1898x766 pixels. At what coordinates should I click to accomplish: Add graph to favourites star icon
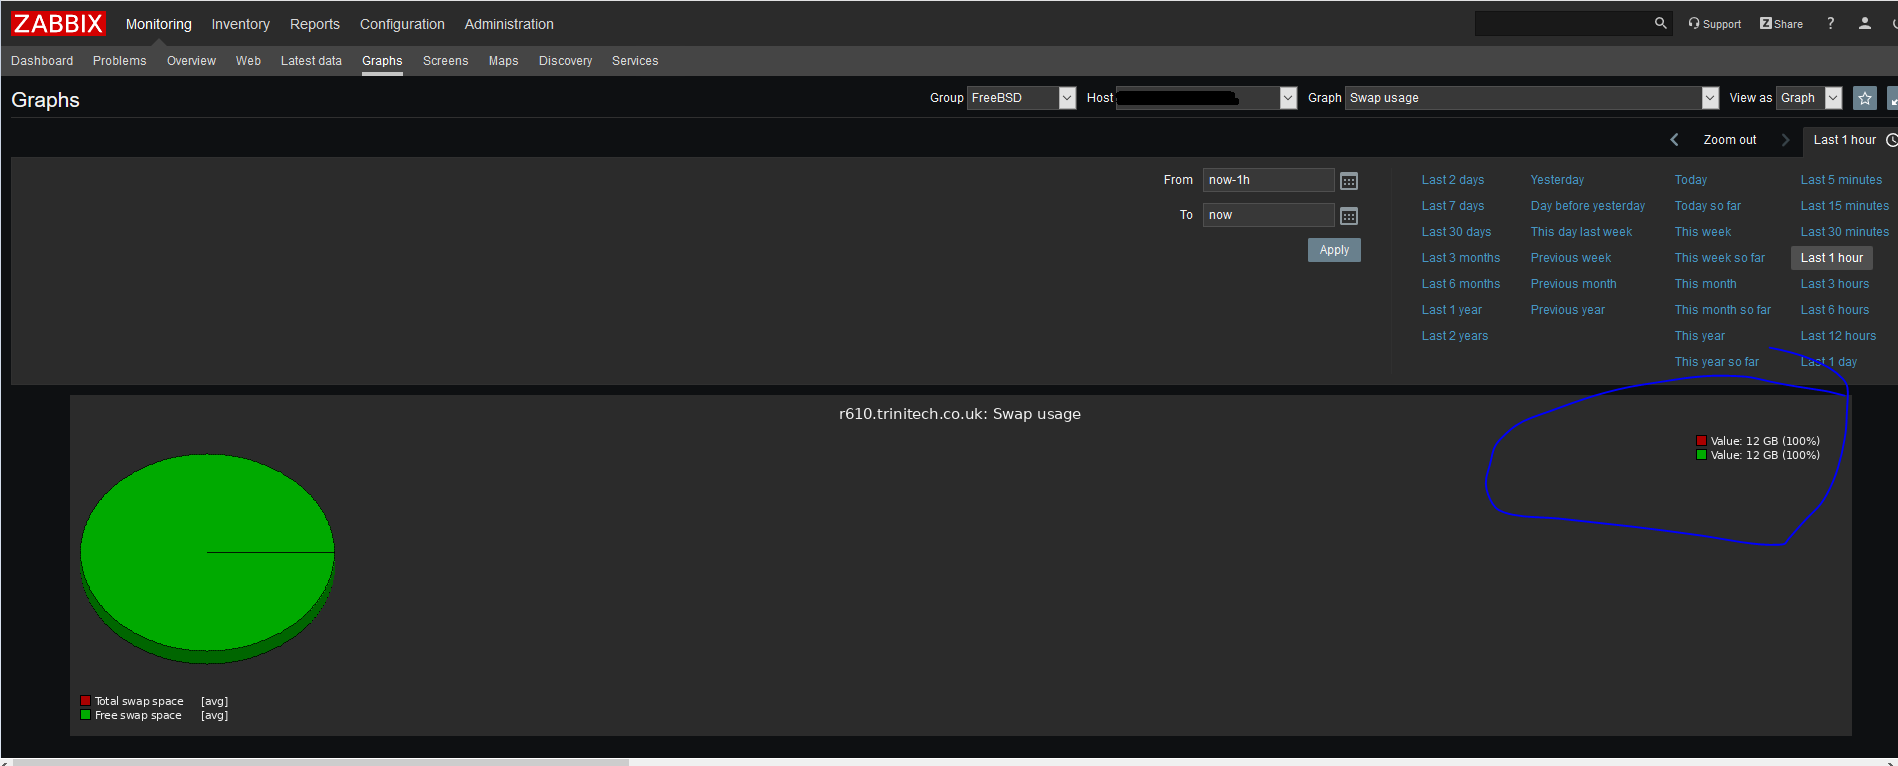(1864, 98)
